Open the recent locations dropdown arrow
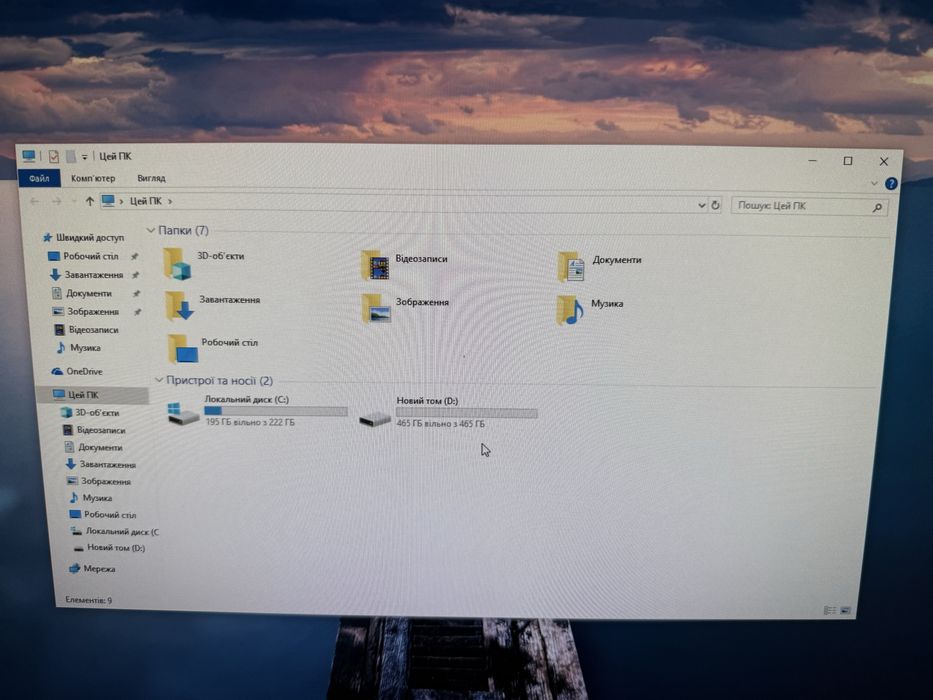The width and height of the screenshot is (933, 700). (x=74, y=201)
